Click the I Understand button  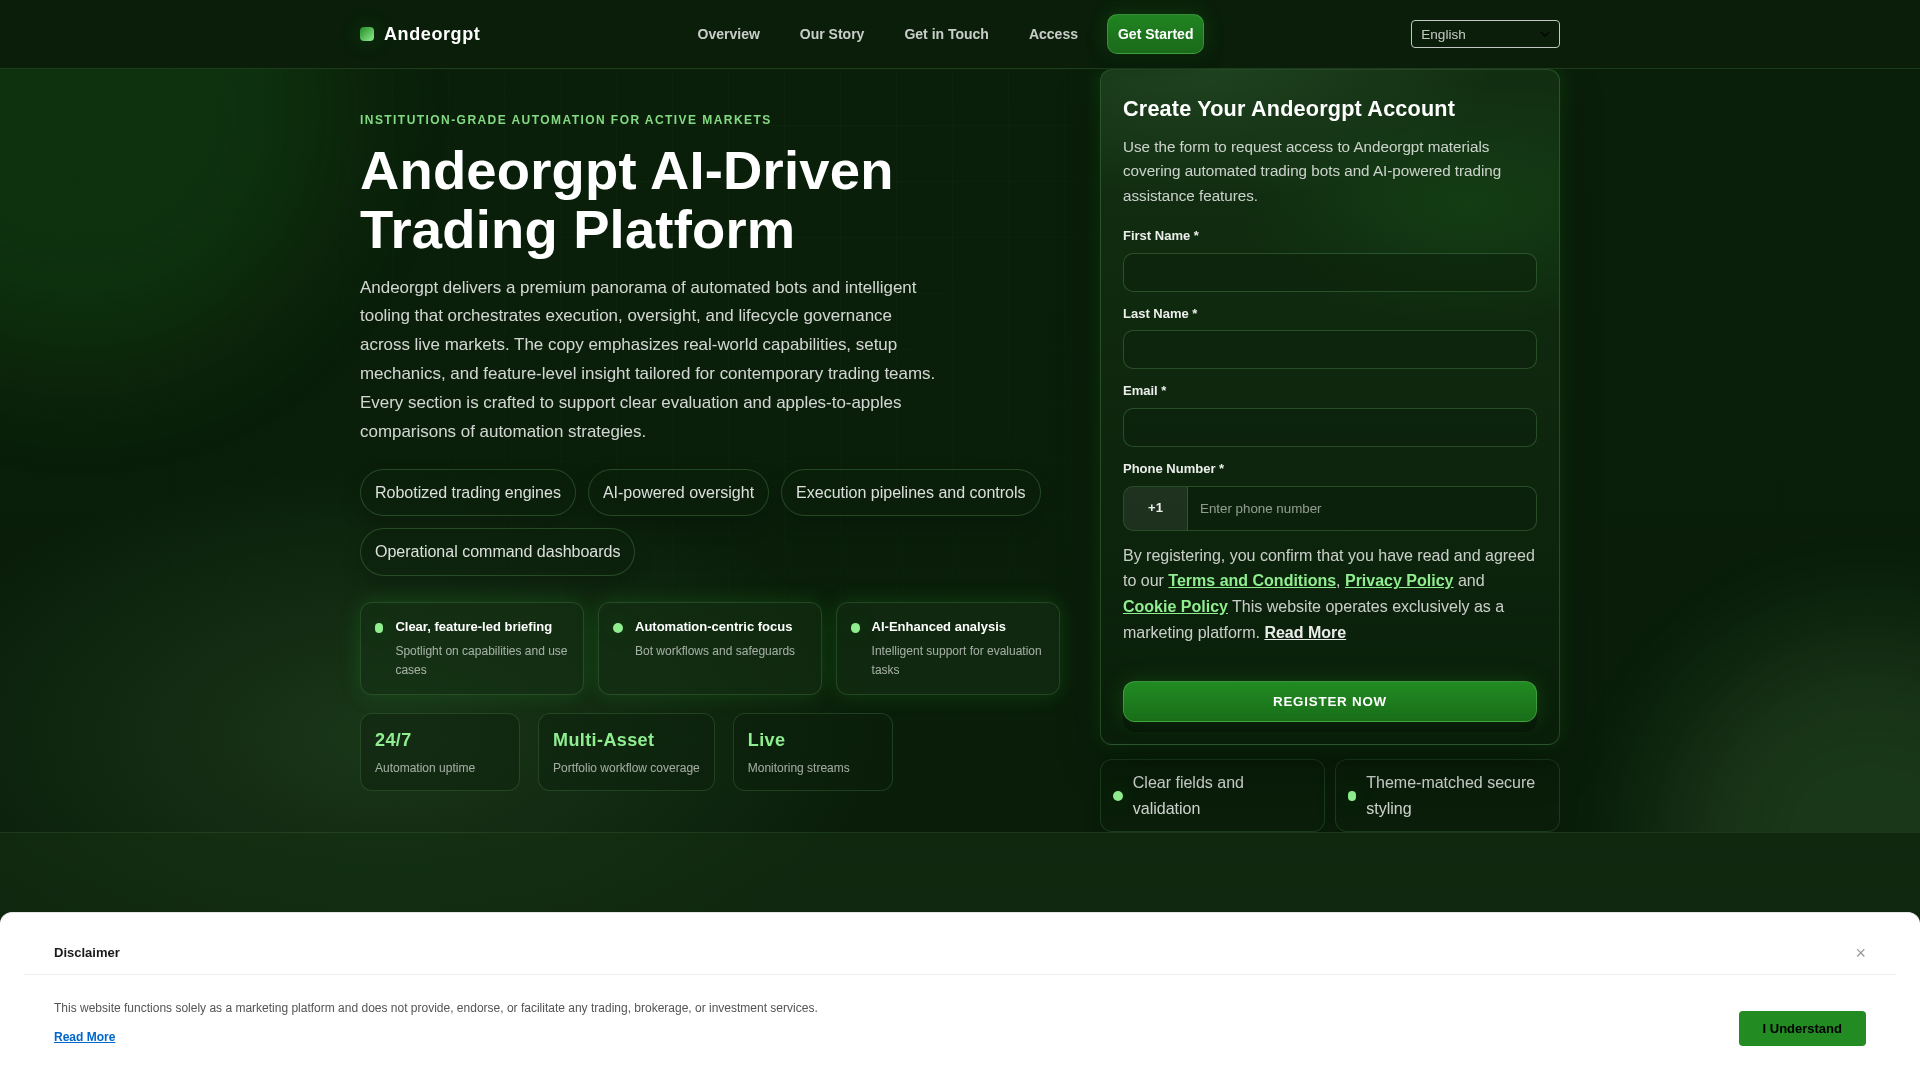point(1802,1028)
